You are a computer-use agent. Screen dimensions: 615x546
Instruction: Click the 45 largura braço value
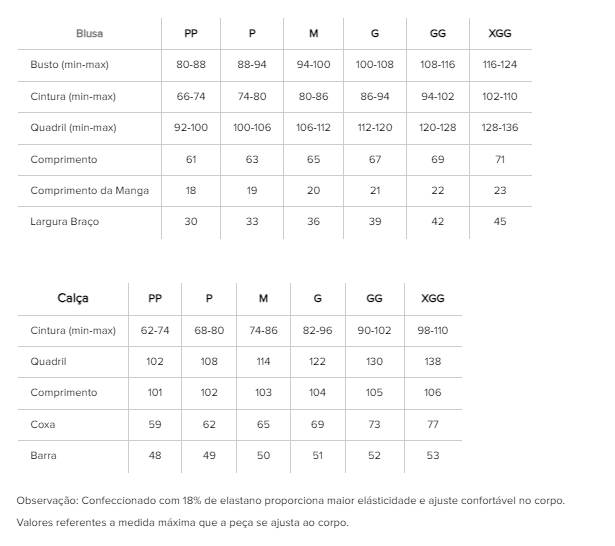(500, 222)
